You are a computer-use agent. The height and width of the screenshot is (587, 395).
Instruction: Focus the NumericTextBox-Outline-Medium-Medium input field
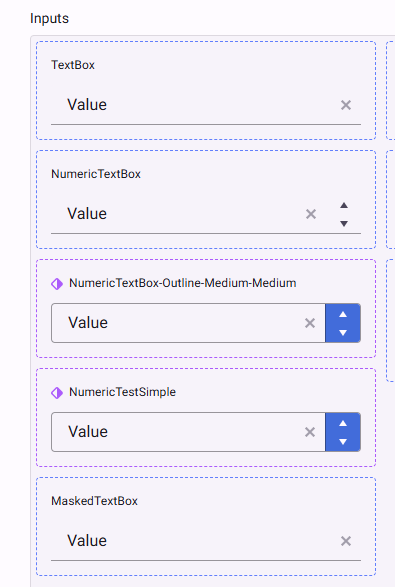pyautogui.click(x=177, y=323)
